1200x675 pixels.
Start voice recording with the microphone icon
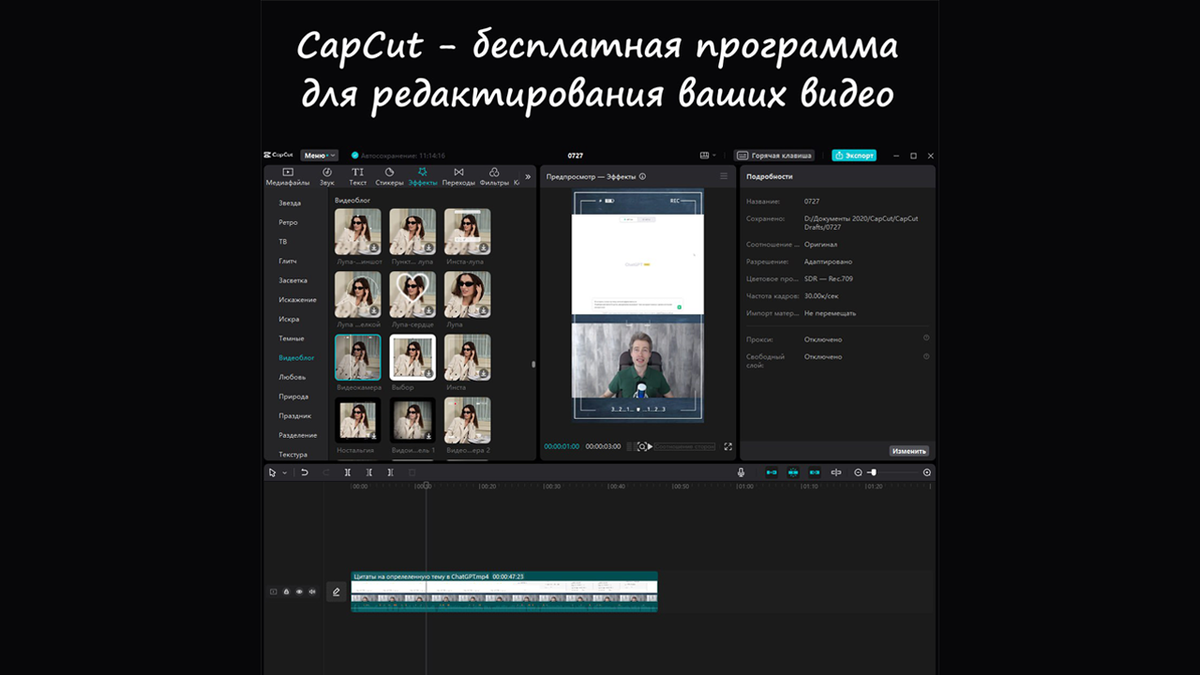741,472
